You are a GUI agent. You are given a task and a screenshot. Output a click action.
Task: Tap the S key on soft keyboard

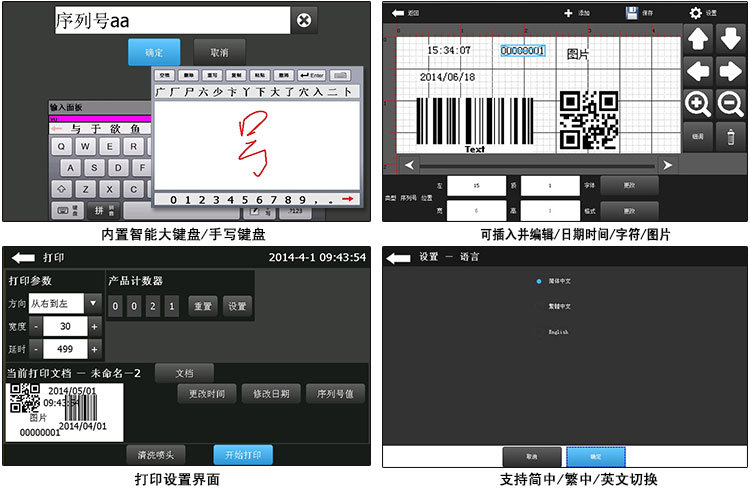click(x=94, y=168)
